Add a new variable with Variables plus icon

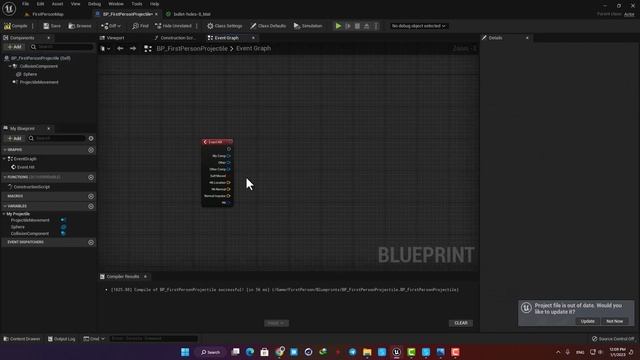(x=91, y=206)
